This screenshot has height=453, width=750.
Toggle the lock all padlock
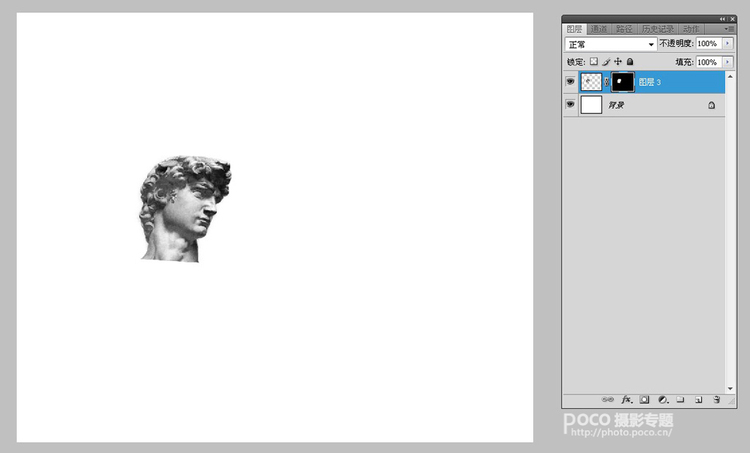[630, 62]
